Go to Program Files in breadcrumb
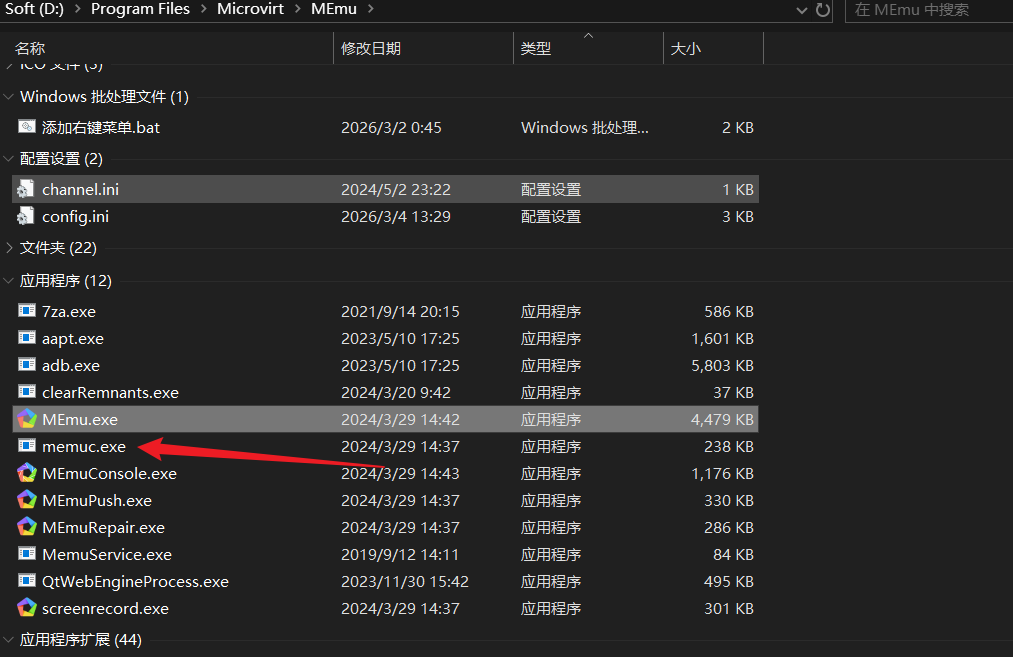 click(x=139, y=9)
